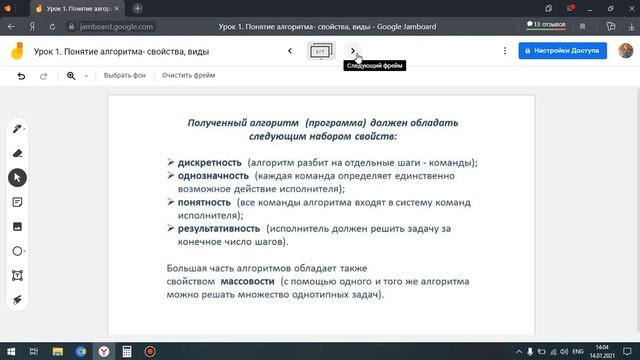
Task: Open Yandex Browser in the taskbar
Action: click(104, 351)
